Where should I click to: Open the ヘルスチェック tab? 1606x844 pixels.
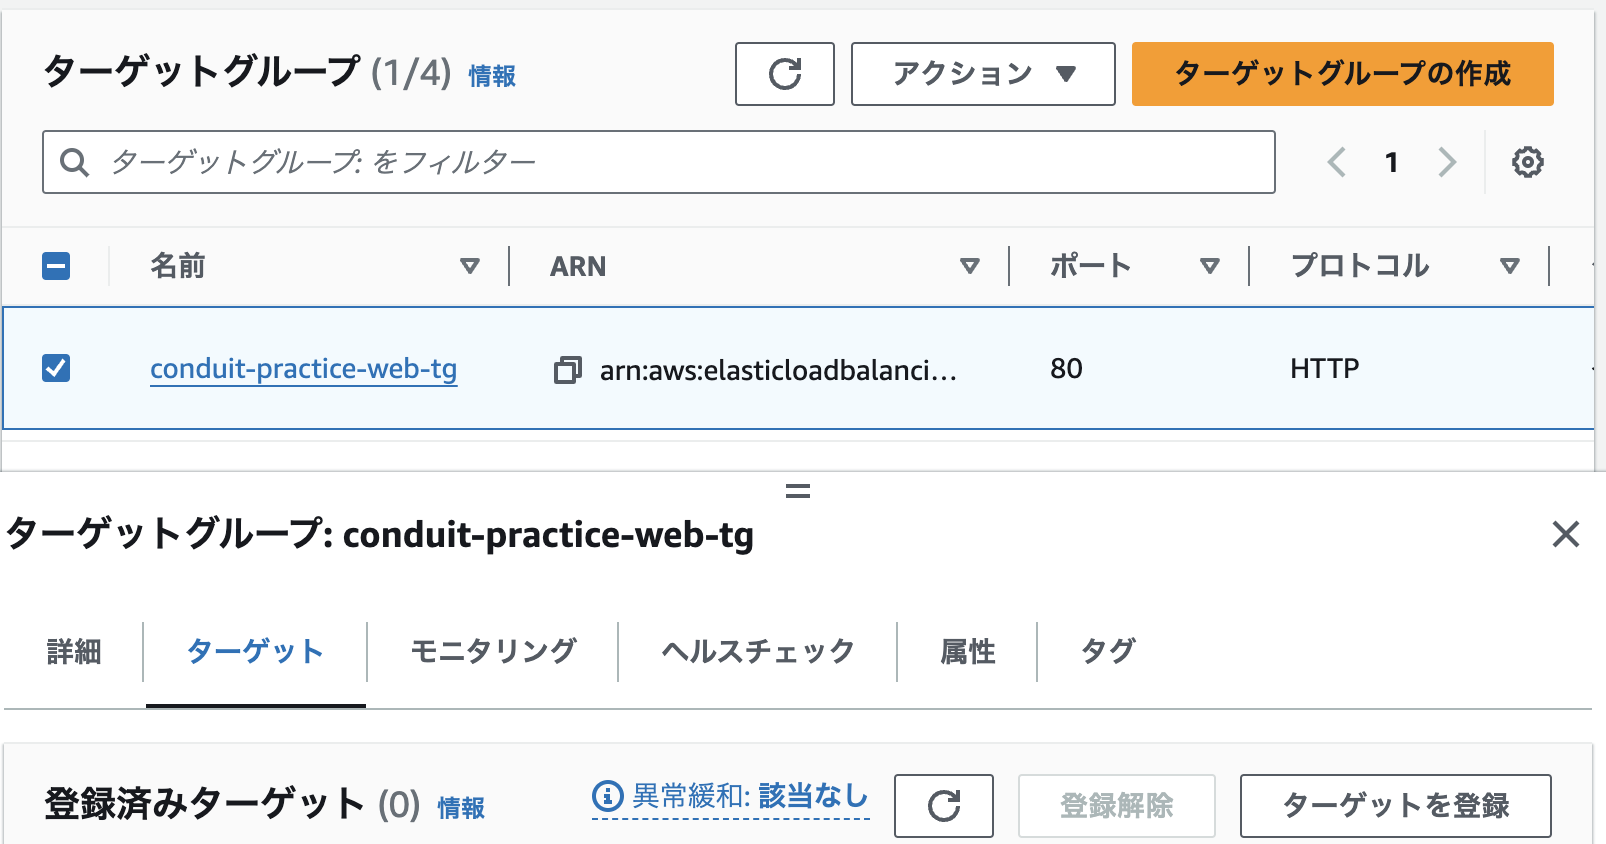pyautogui.click(x=755, y=651)
